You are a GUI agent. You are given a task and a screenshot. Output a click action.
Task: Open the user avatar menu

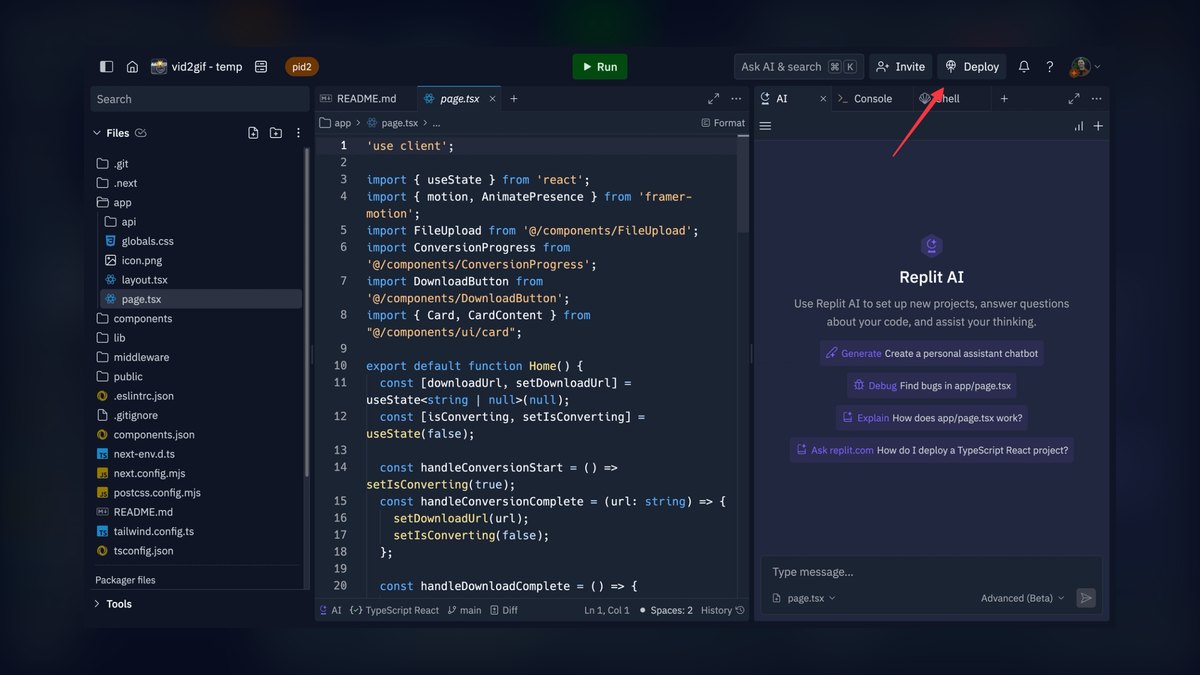click(1084, 67)
